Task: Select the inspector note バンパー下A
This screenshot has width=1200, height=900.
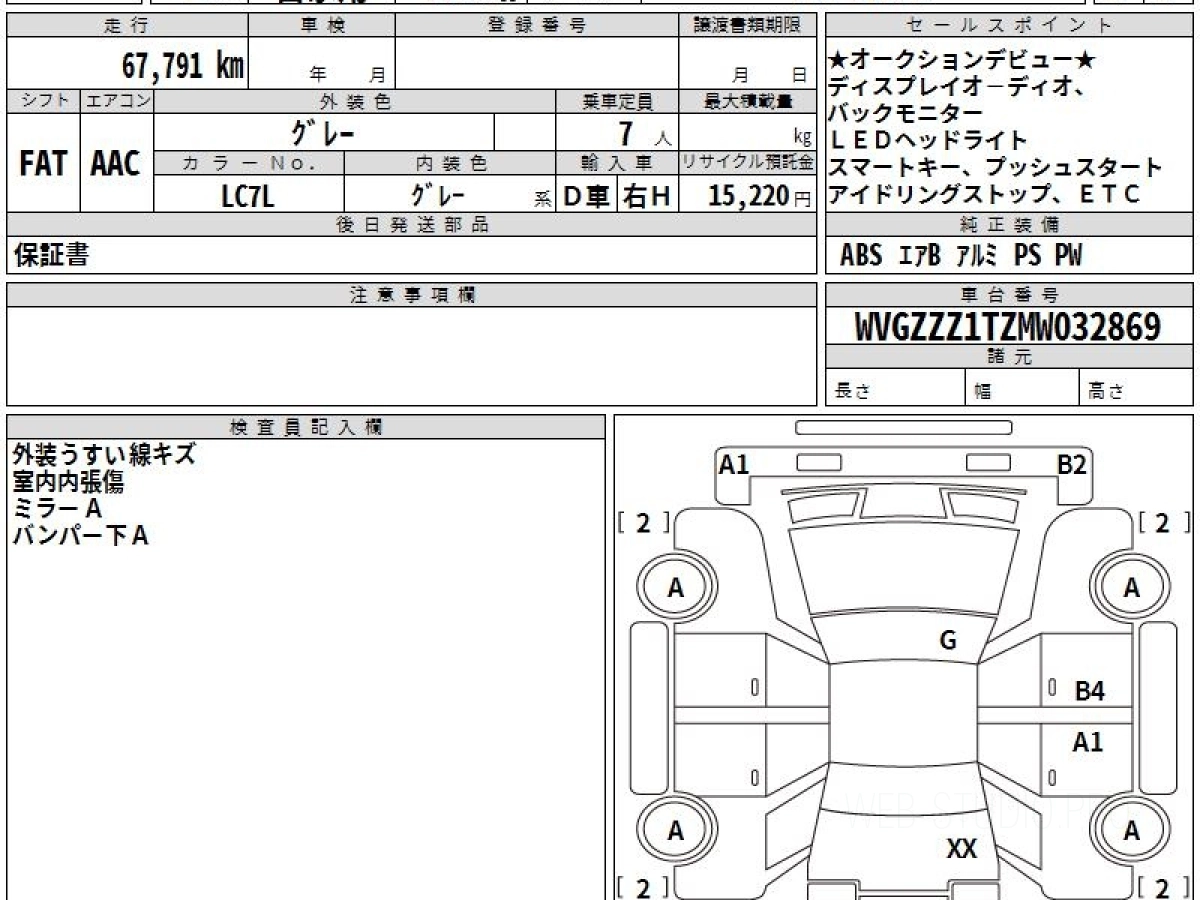Action: (80, 535)
